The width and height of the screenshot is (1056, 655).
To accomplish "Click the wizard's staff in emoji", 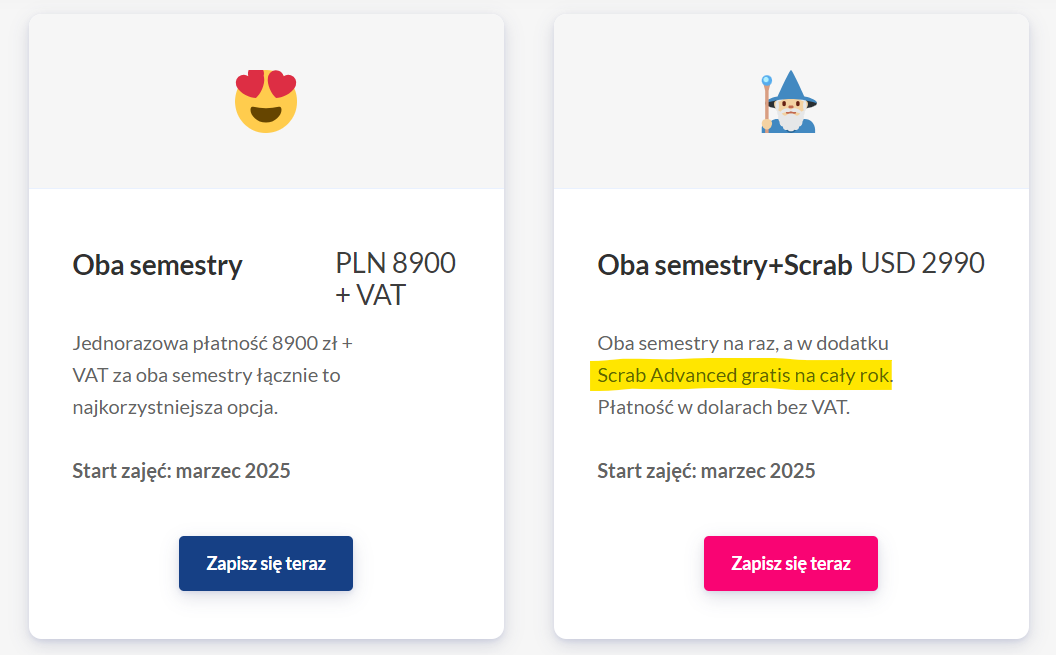I will click(x=766, y=104).
